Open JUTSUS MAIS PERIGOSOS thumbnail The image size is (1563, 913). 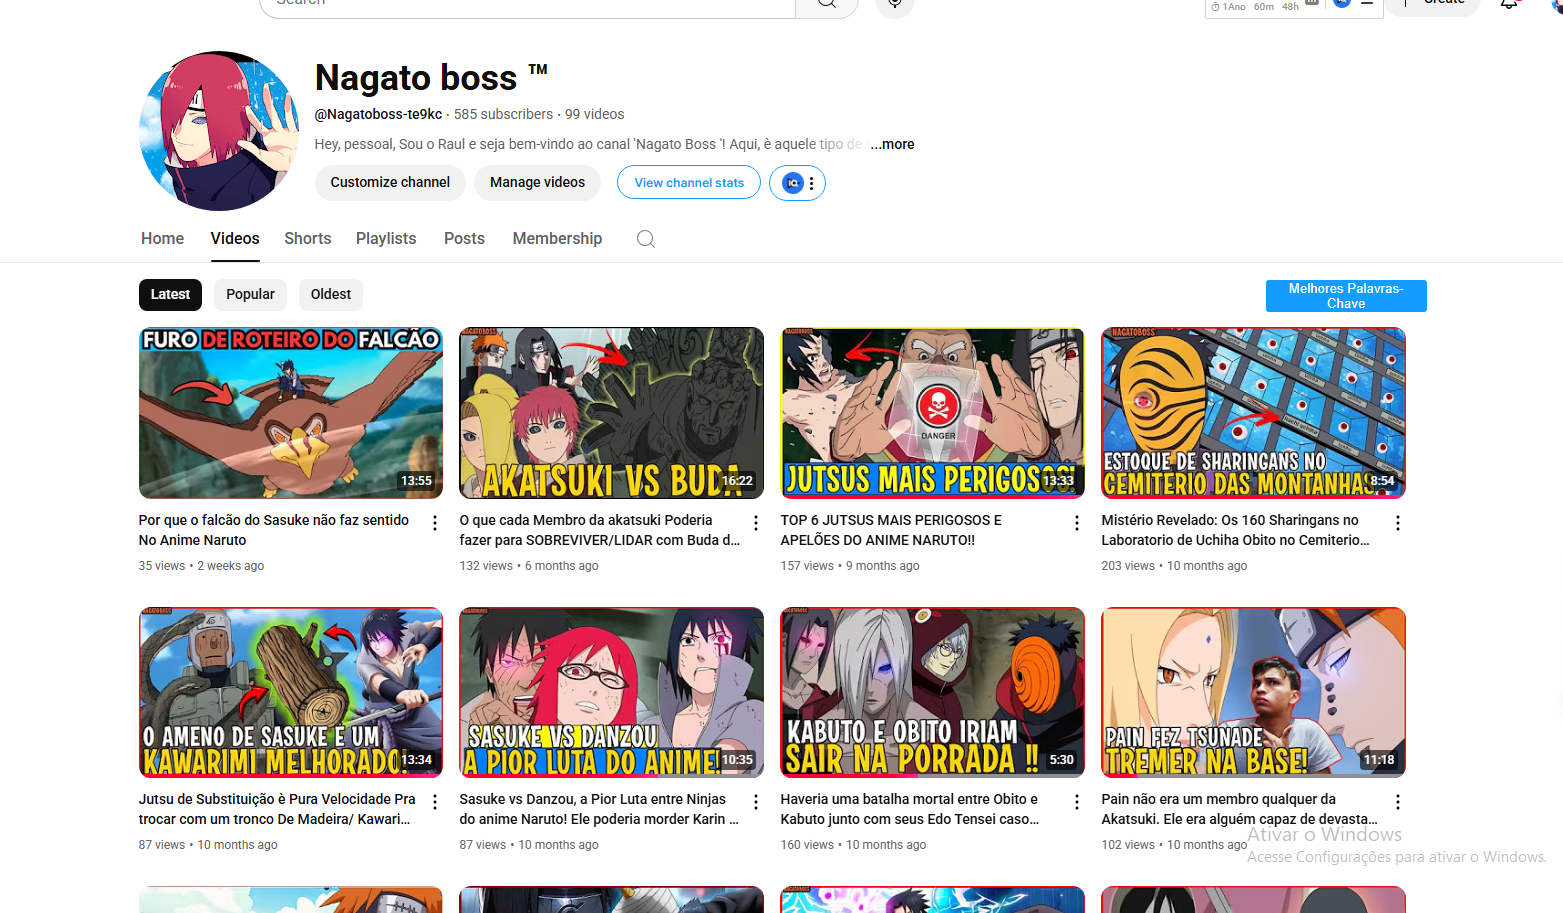pyautogui.click(x=932, y=413)
